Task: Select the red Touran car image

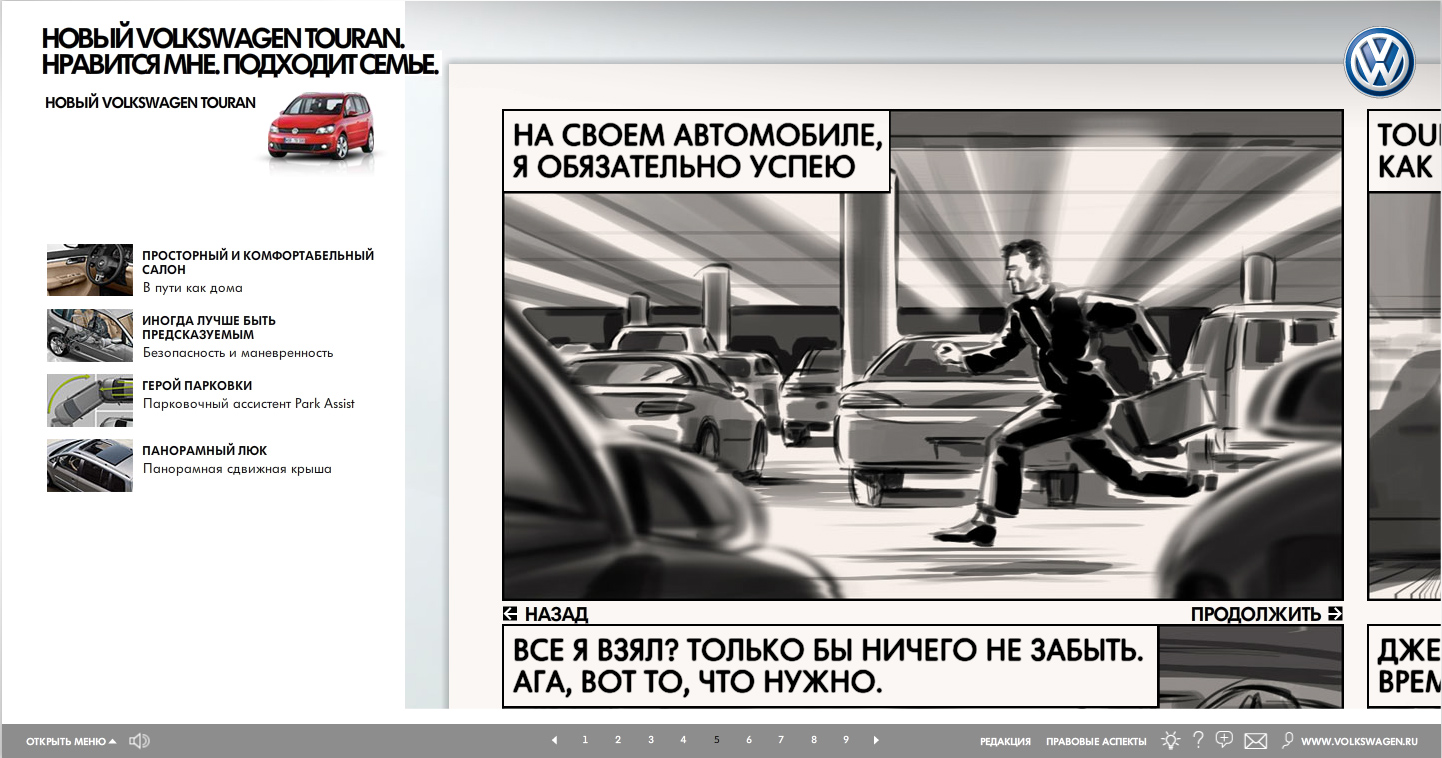Action: [x=320, y=126]
